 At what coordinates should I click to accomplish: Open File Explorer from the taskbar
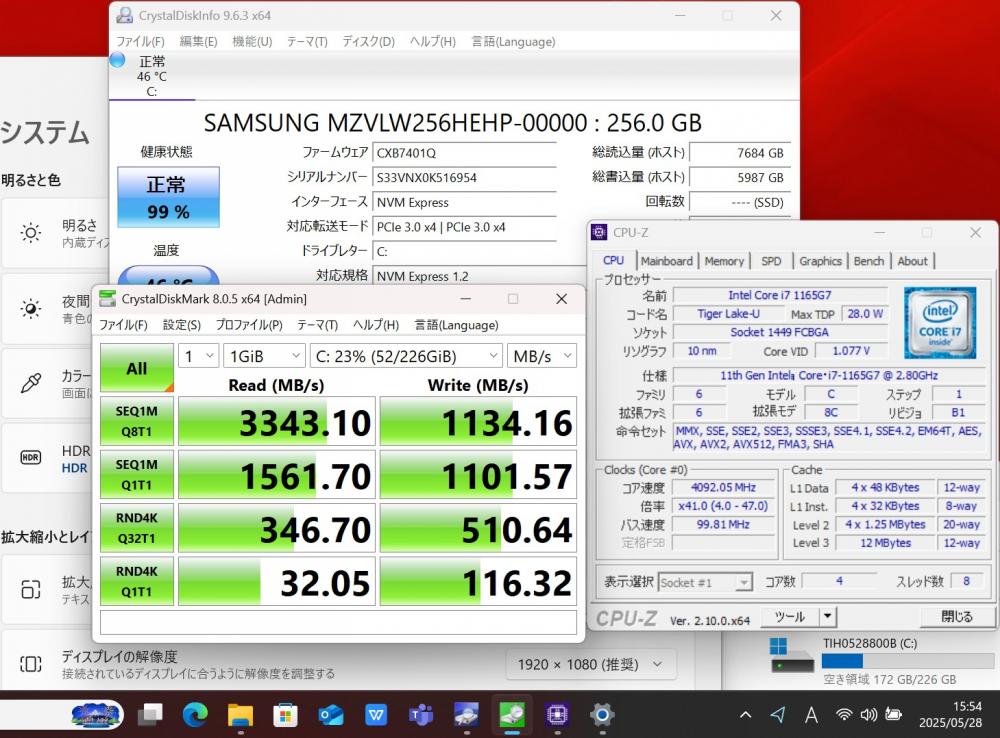coord(240,715)
